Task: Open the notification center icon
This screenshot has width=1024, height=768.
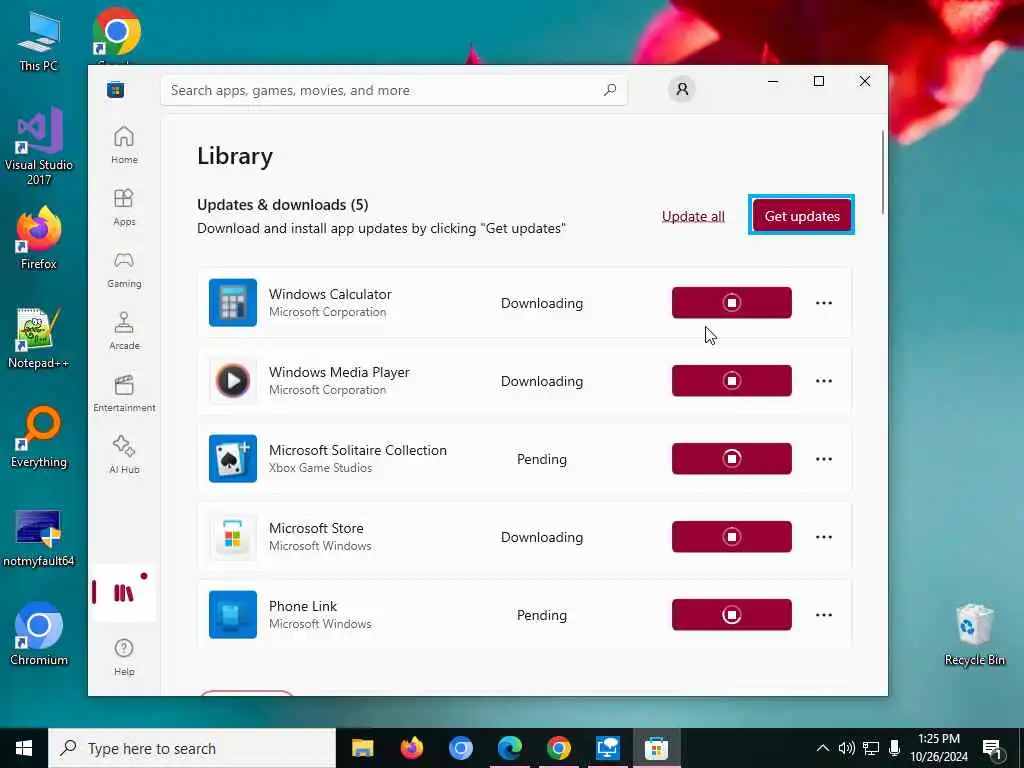Action: (x=992, y=748)
